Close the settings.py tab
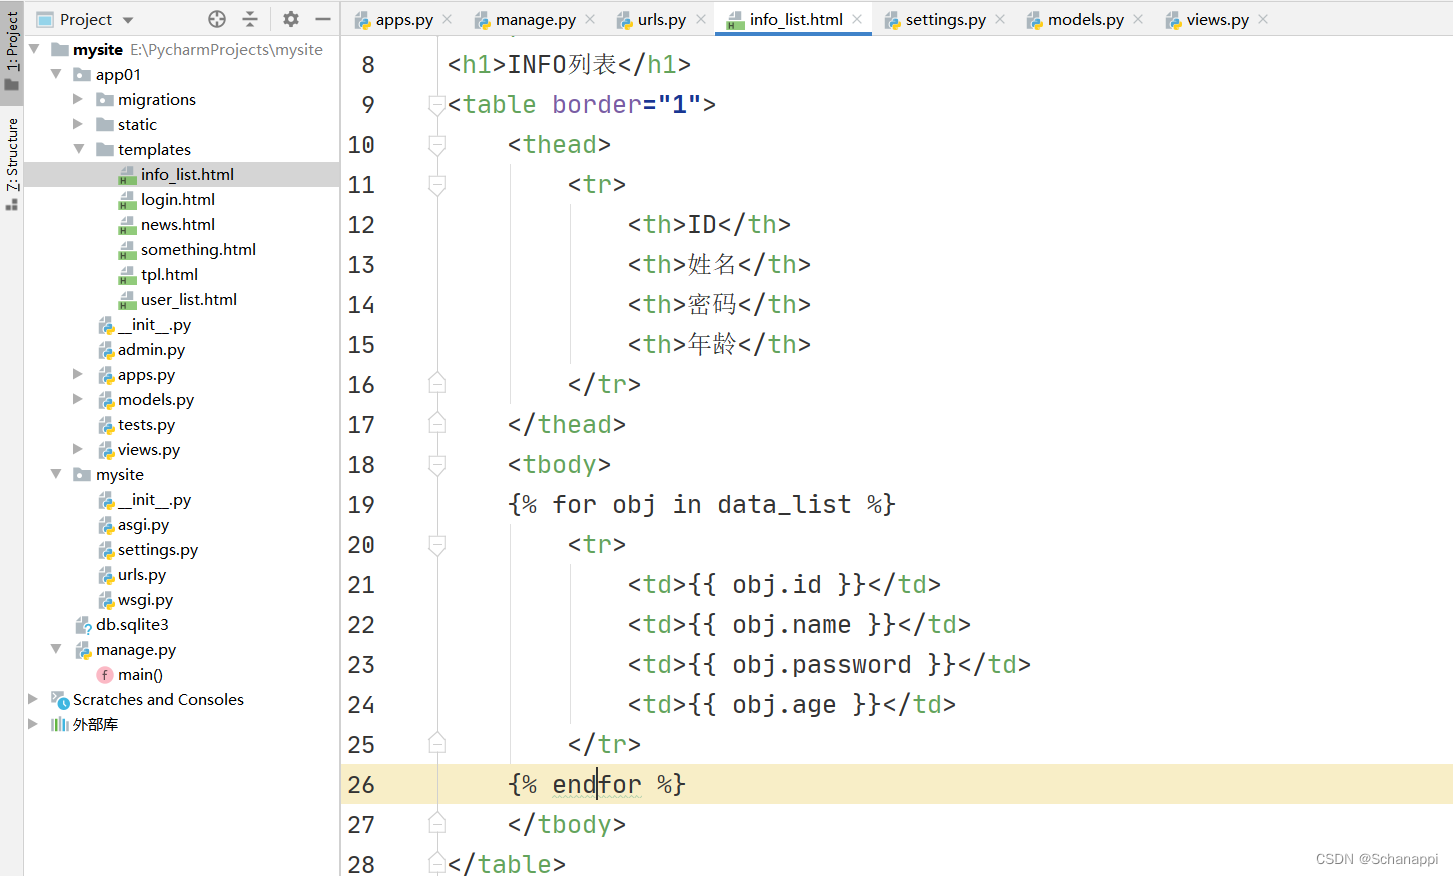The height and width of the screenshot is (876, 1453). pyautogui.click(x=1000, y=19)
